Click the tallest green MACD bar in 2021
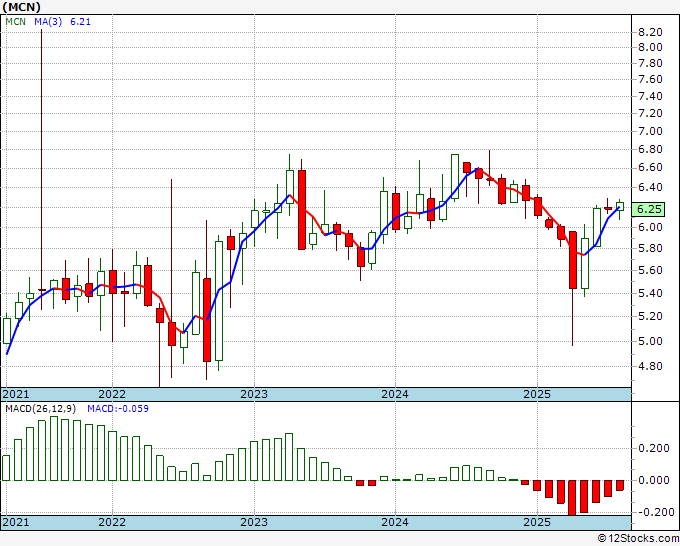 click(54, 448)
